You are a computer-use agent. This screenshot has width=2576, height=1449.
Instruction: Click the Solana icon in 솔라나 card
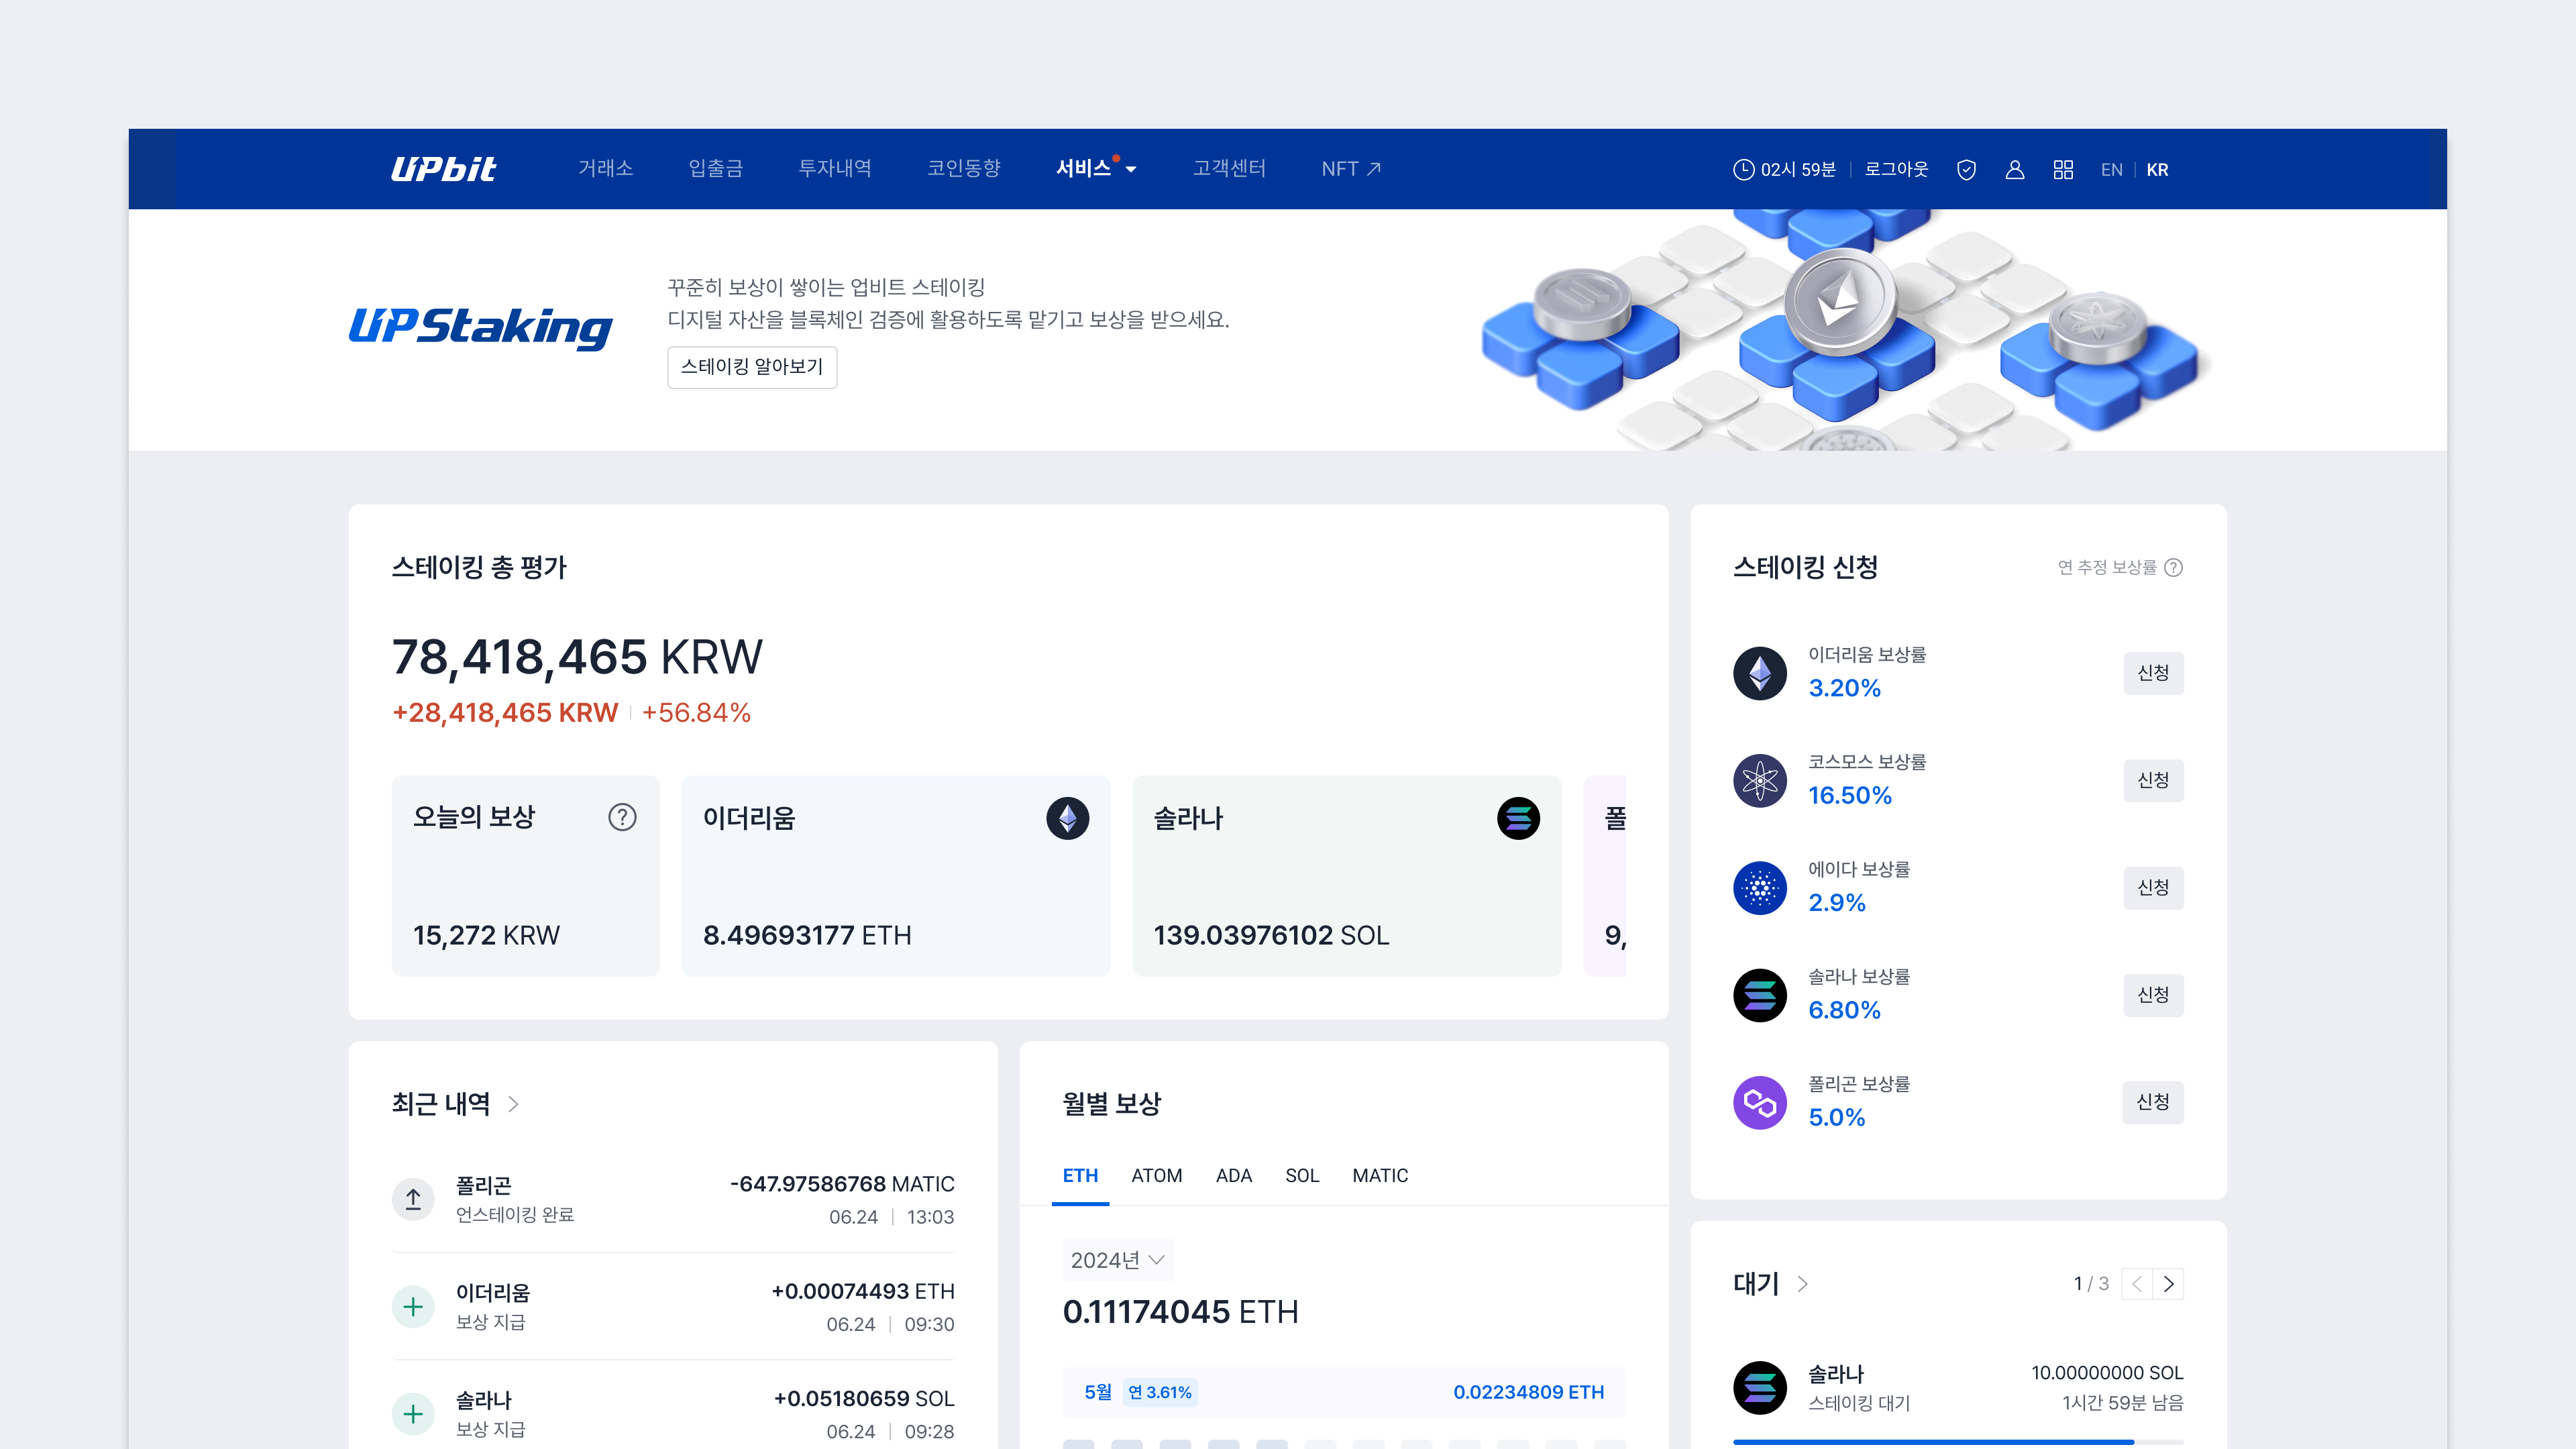pos(1518,818)
